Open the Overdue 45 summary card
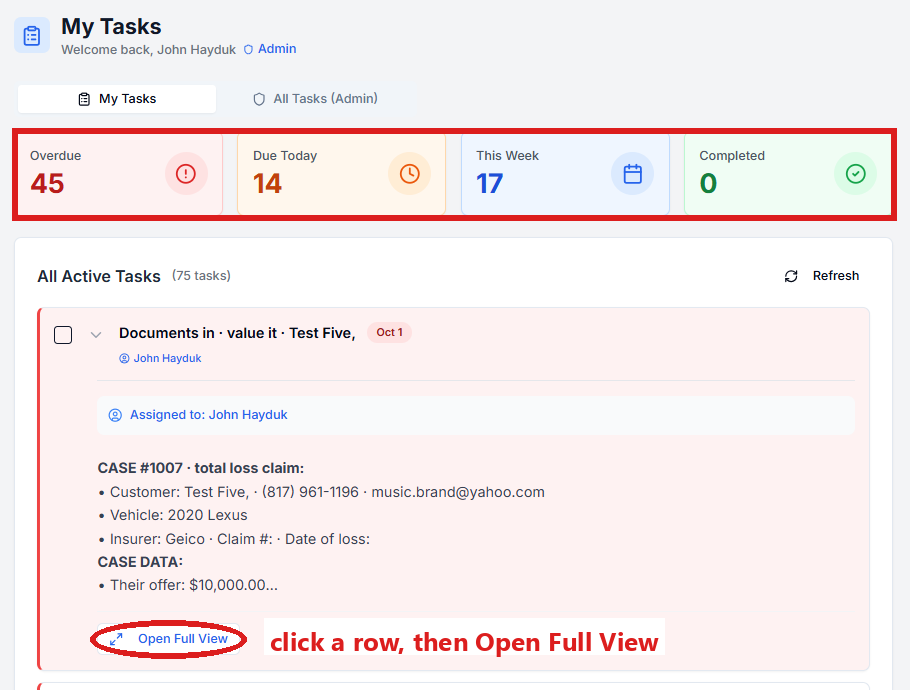The width and height of the screenshot is (910, 690). [x=120, y=174]
